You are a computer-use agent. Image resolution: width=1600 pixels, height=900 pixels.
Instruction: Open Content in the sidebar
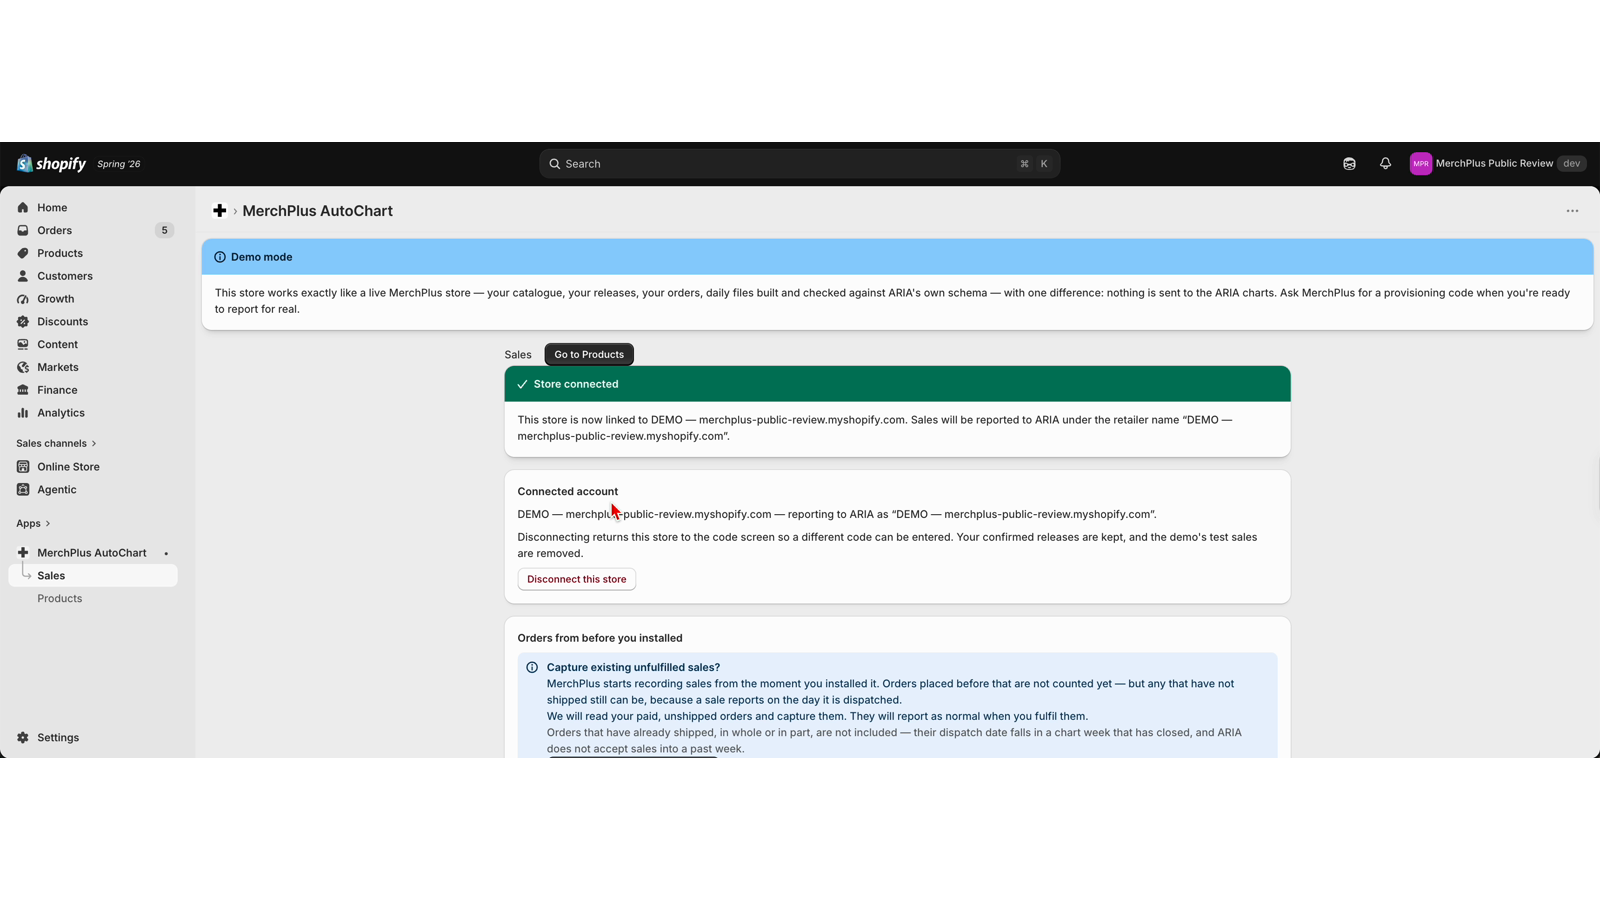[93, 345]
